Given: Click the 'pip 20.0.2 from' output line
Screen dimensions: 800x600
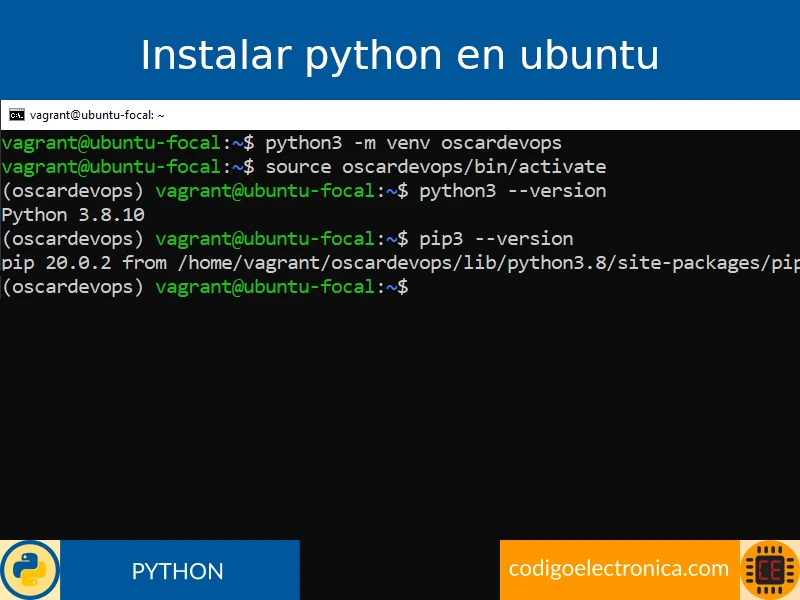Looking at the screenshot, I should pos(400,263).
